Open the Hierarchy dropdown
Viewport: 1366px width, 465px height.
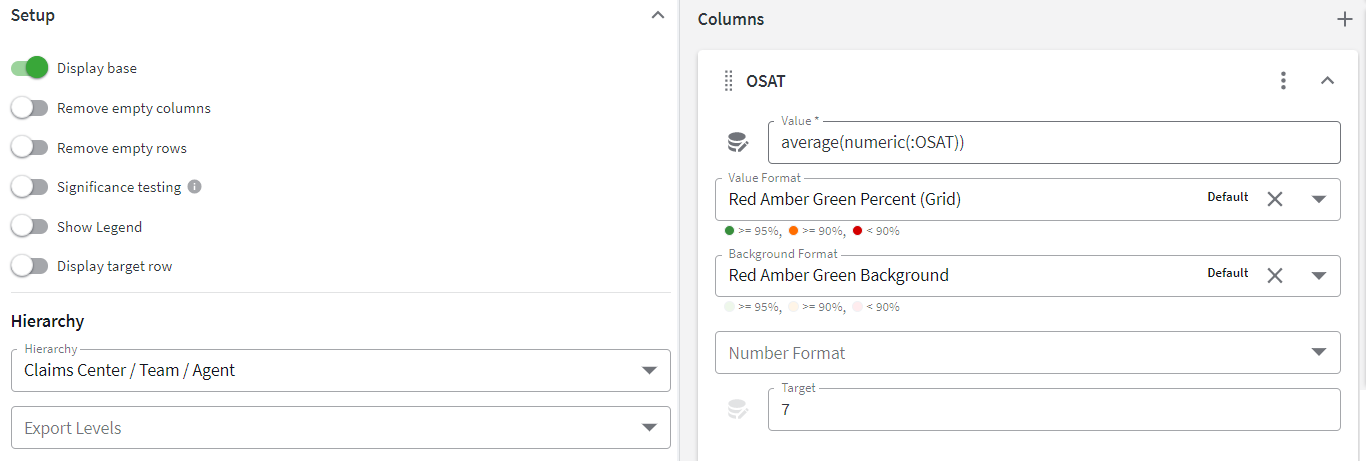(341, 370)
